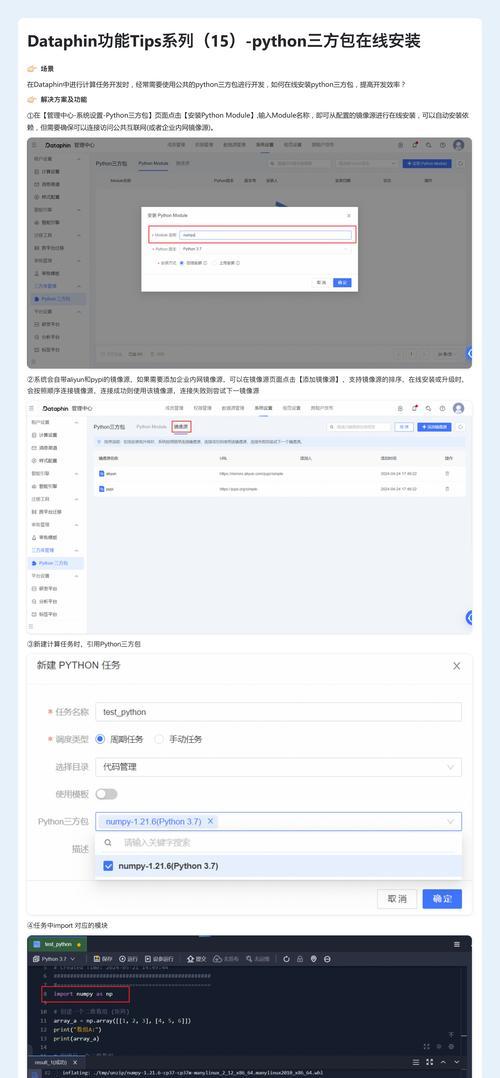Click the floating blue assistant button on 镜像源 page
The width and height of the screenshot is (500, 1078).
point(470,618)
